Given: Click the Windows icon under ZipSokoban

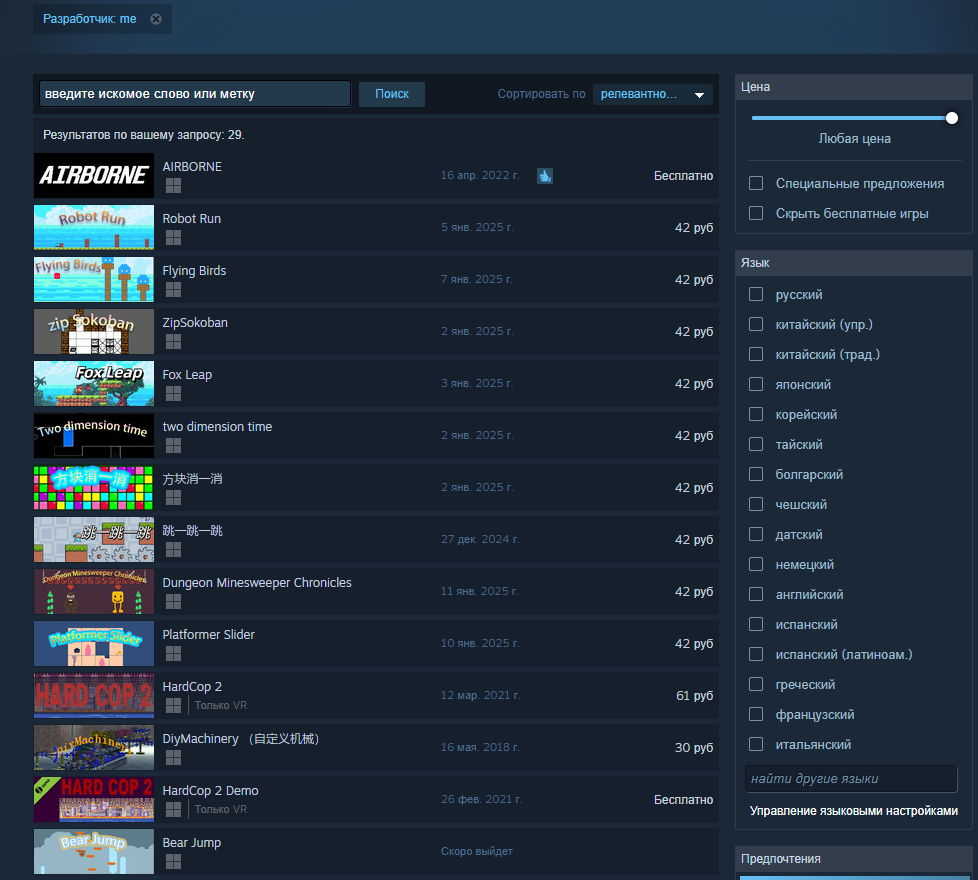Looking at the screenshot, I should (173, 342).
